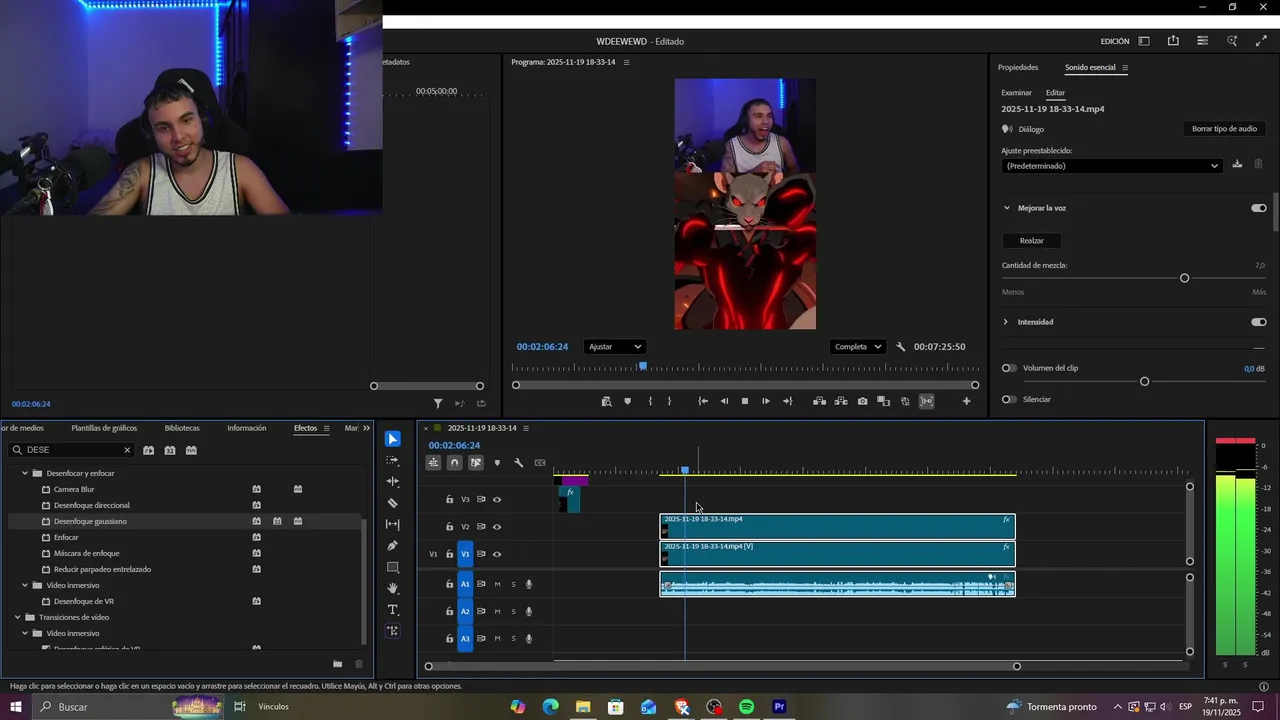Filter effects by YUV icon

191,450
